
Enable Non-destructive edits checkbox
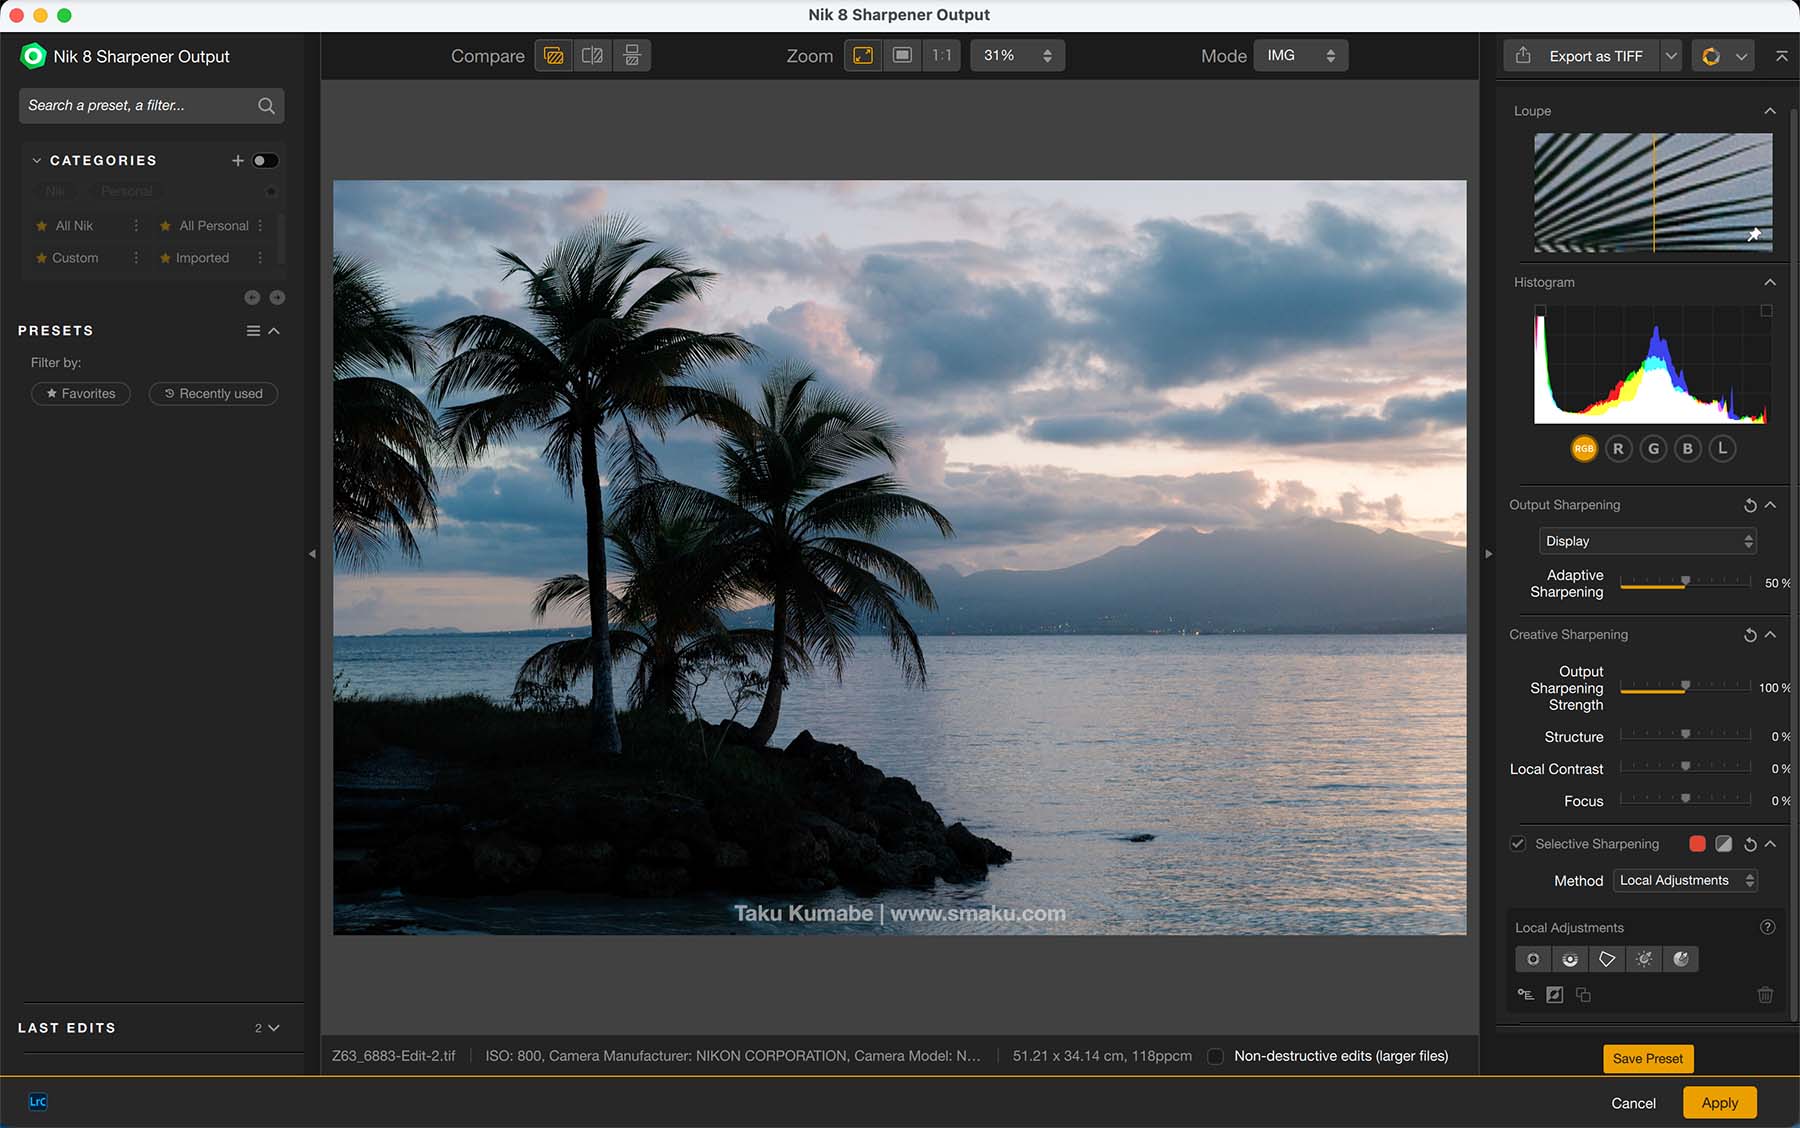[x=1216, y=1056]
